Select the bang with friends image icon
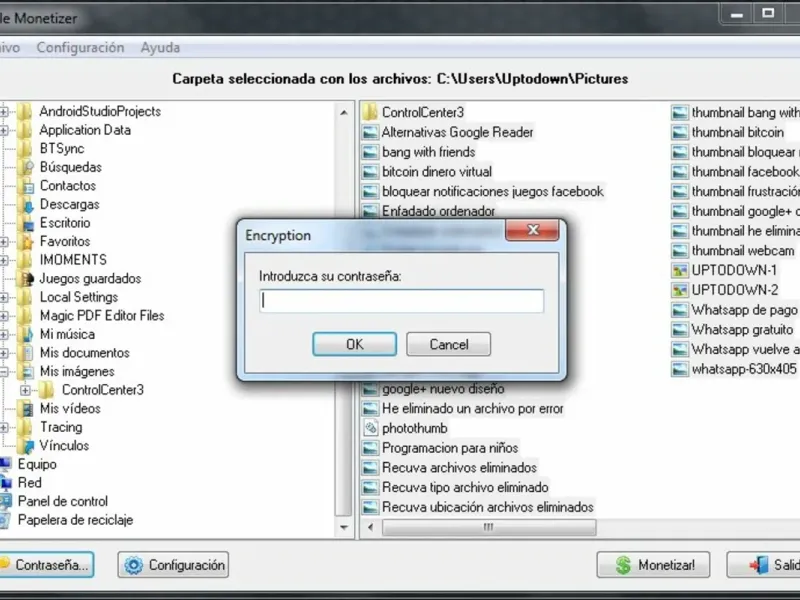The width and height of the screenshot is (800, 600). pyautogui.click(x=370, y=152)
